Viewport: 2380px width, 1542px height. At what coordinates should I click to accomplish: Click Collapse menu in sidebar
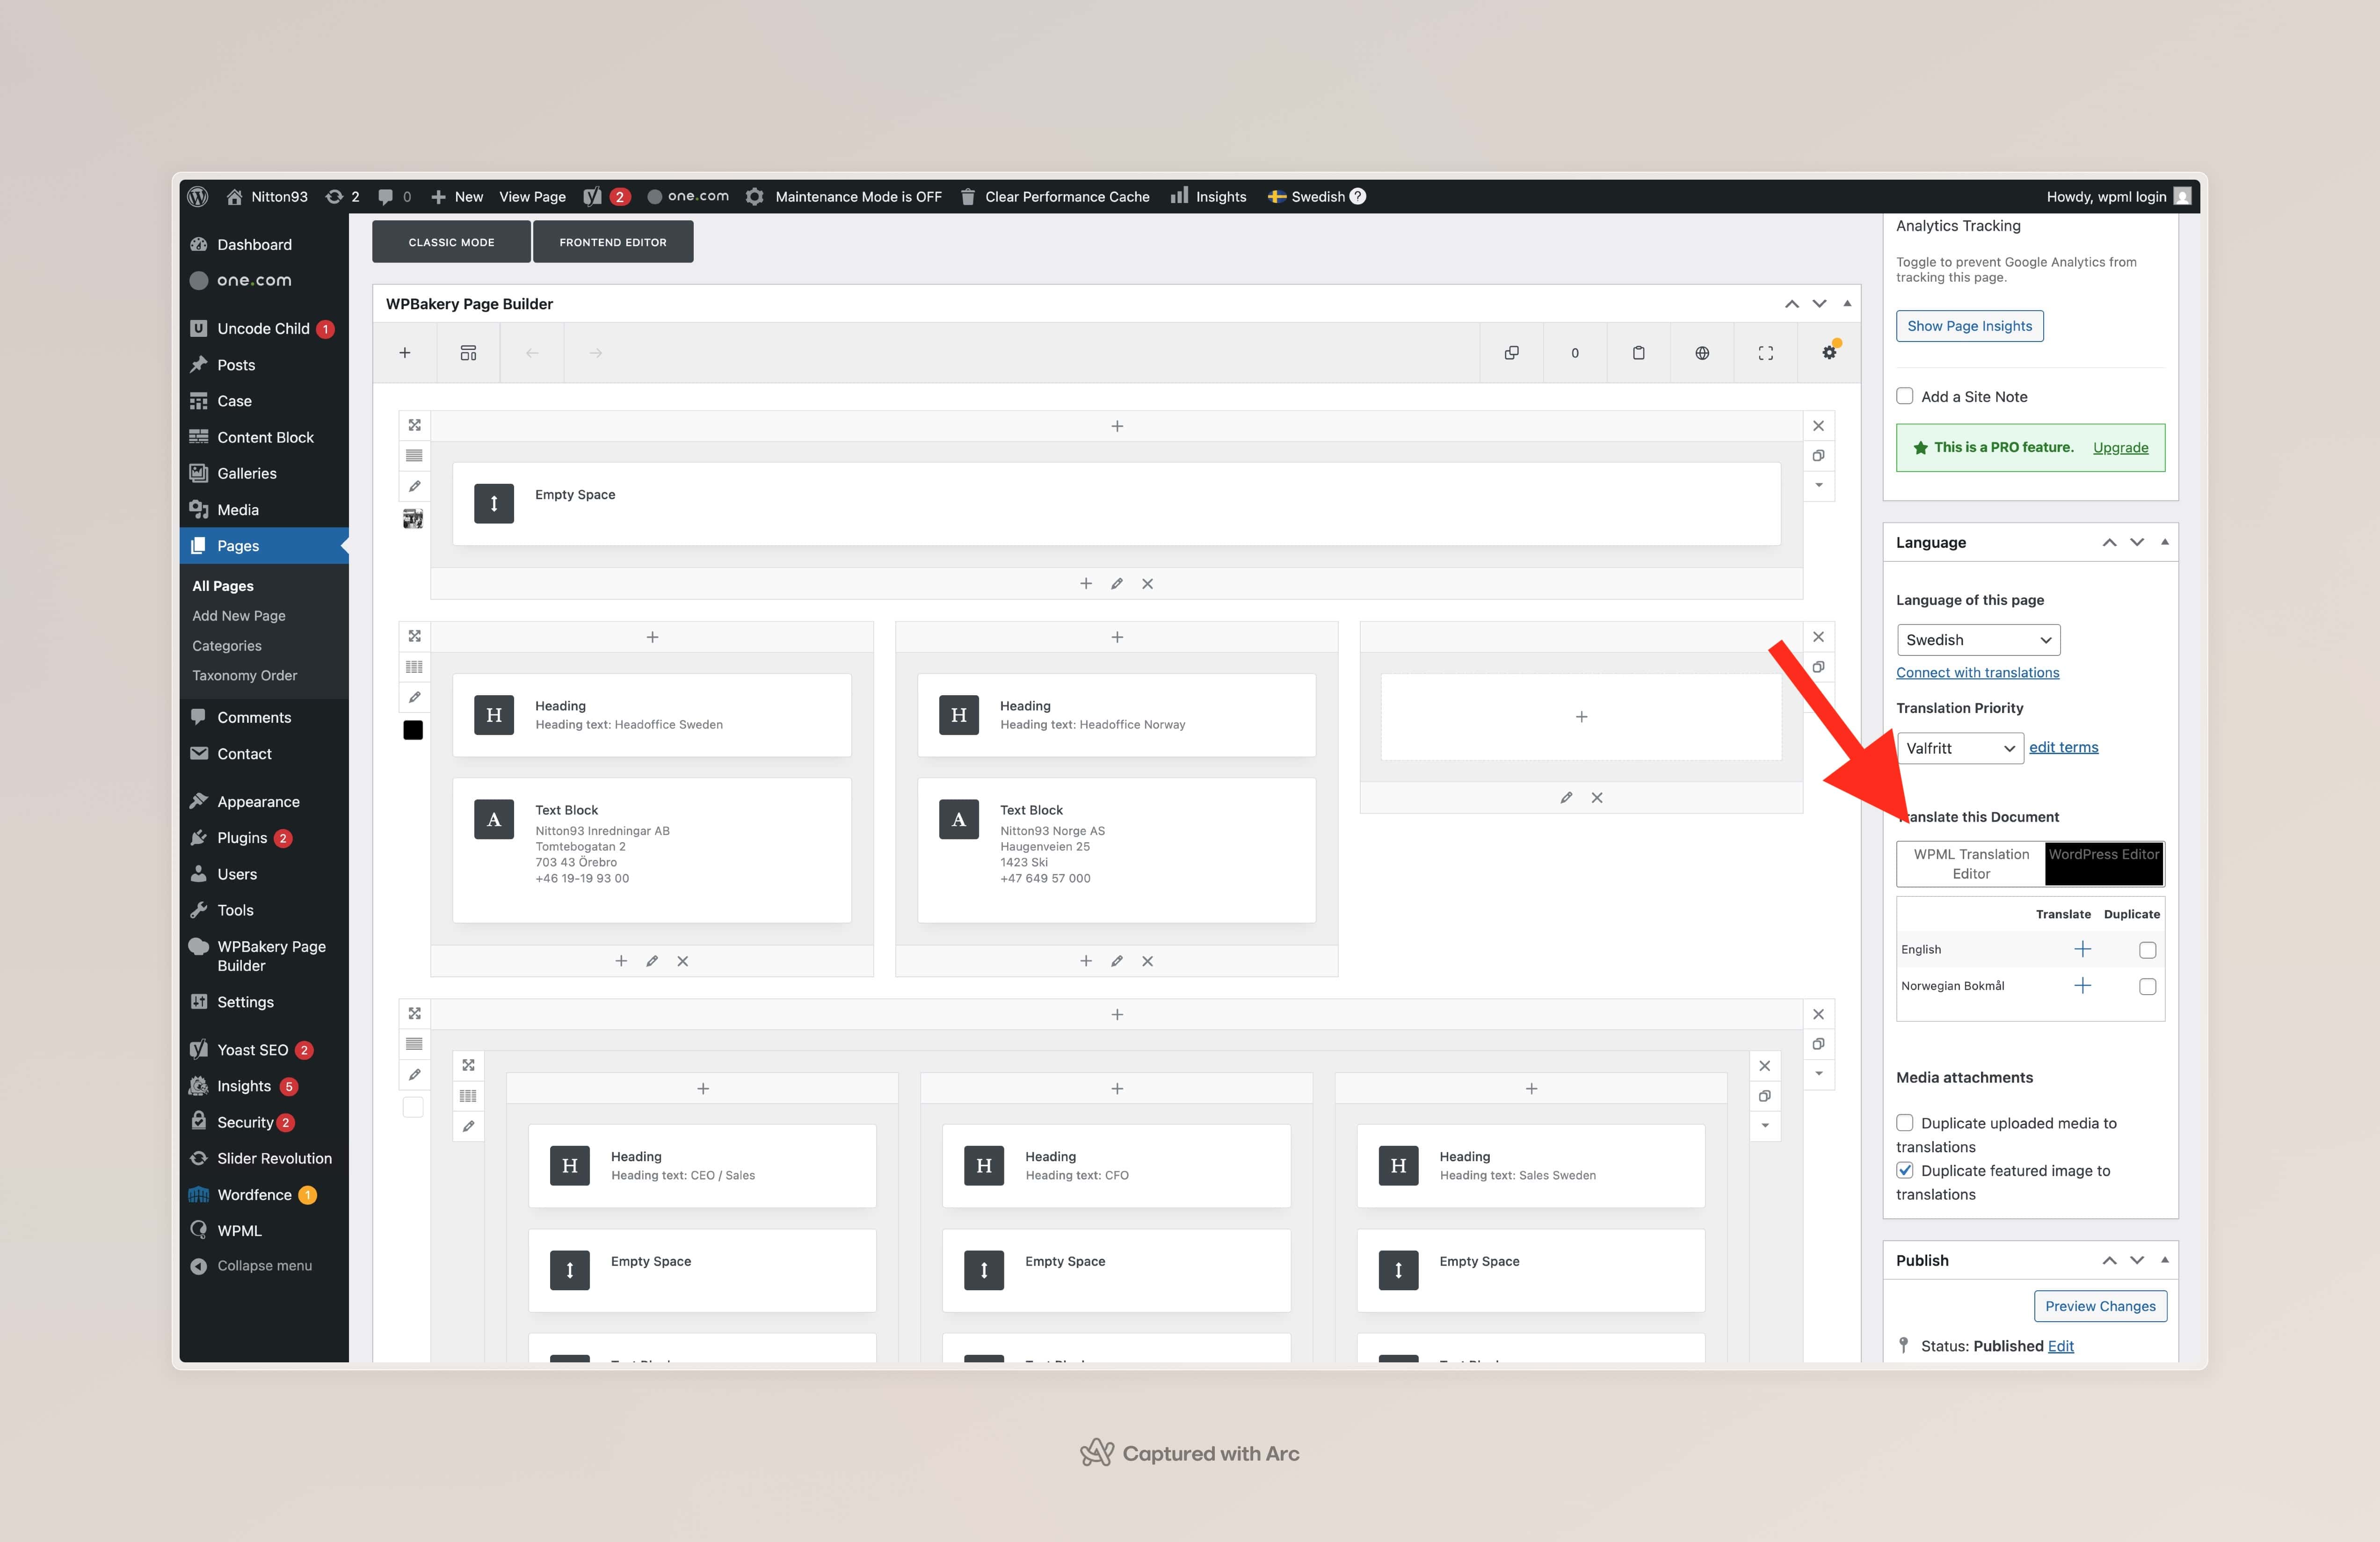click(x=264, y=1266)
